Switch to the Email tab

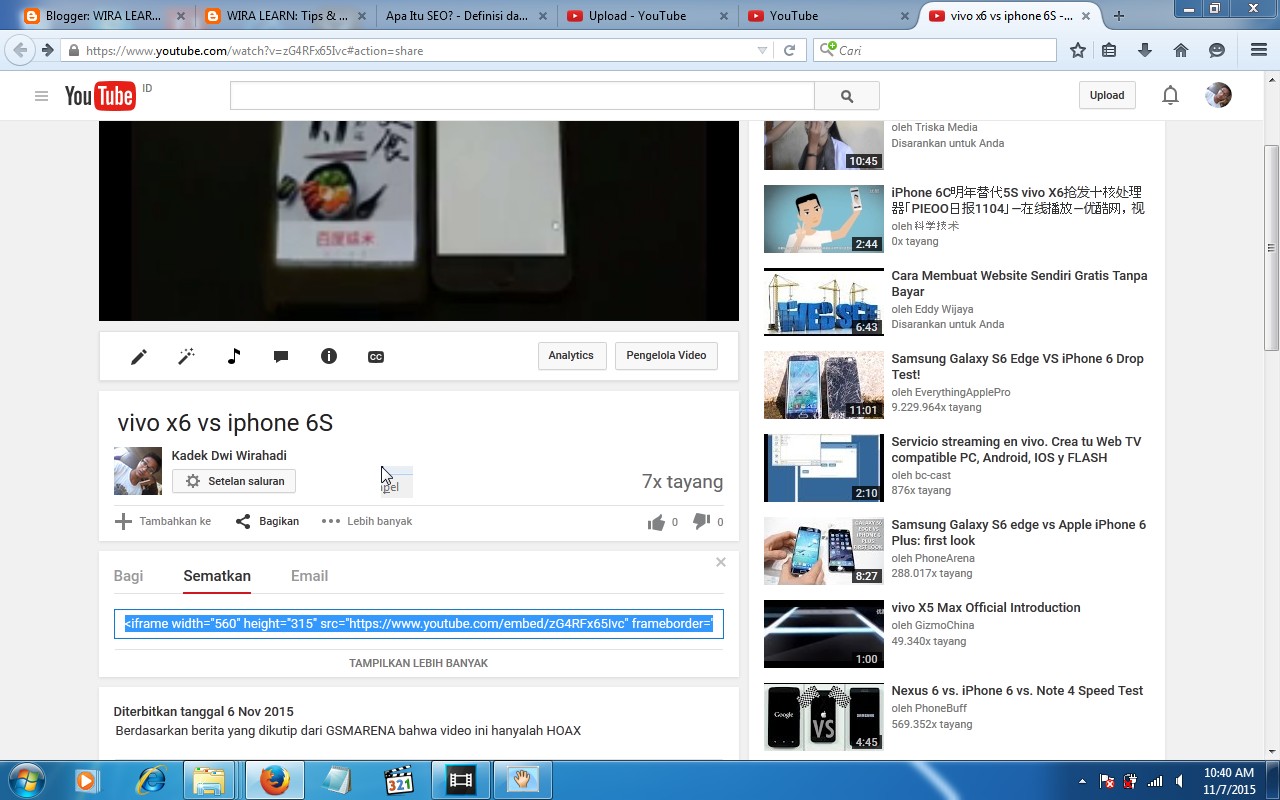coord(309,576)
